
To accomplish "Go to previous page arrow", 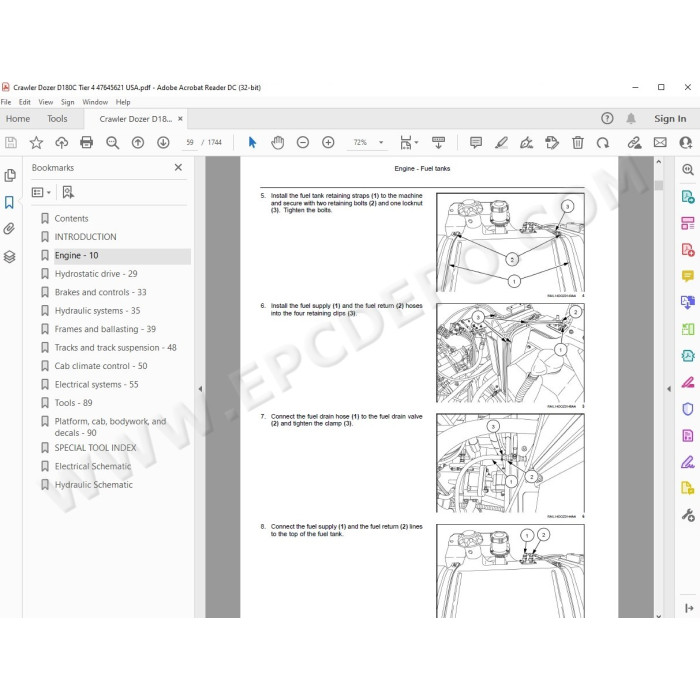I will click(x=138, y=142).
